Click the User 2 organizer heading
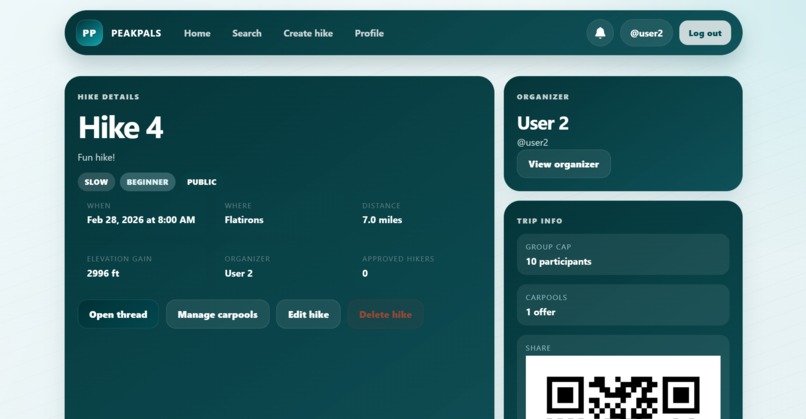The image size is (806, 419). (543, 123)
